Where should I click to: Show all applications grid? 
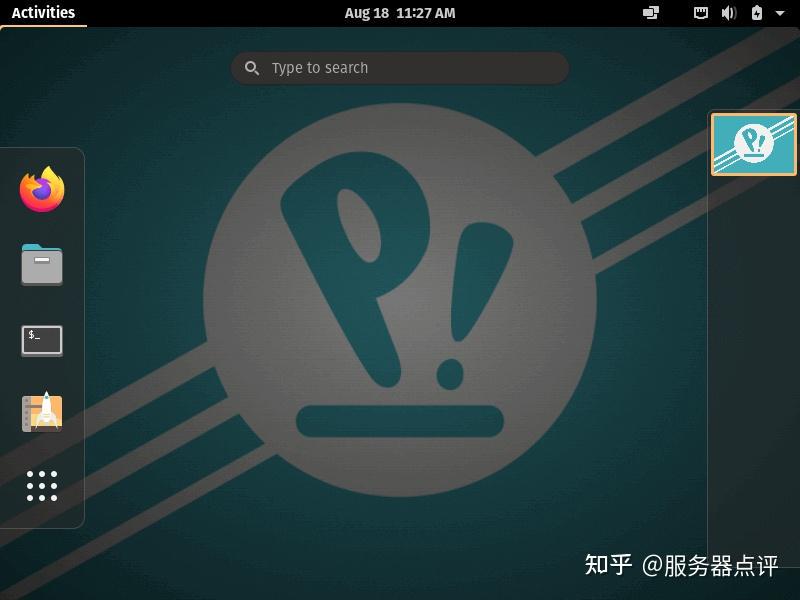[x=42, y=486]
